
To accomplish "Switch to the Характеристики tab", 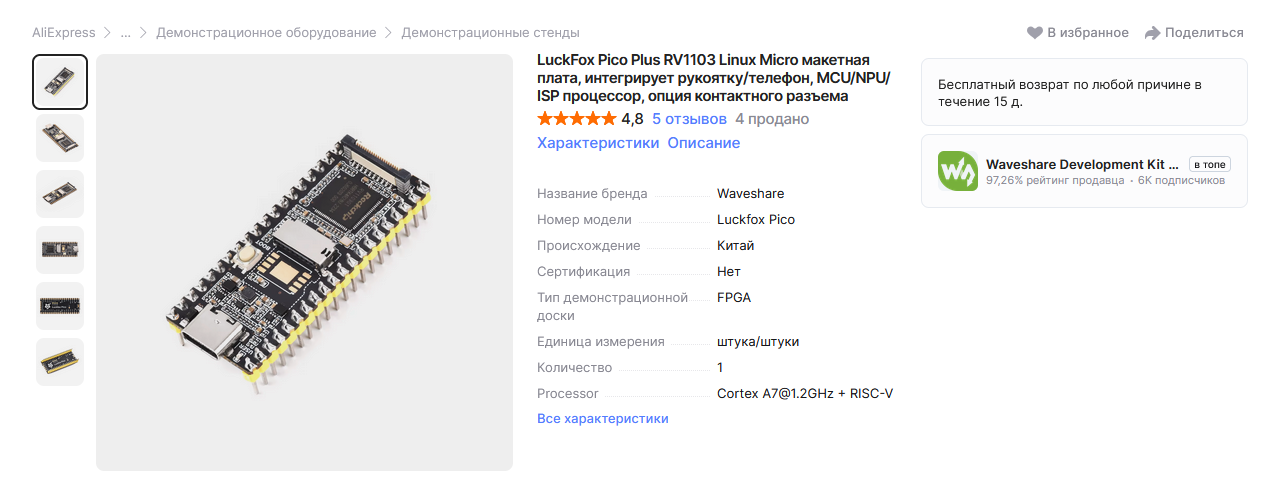I will [x=598, y=143].
